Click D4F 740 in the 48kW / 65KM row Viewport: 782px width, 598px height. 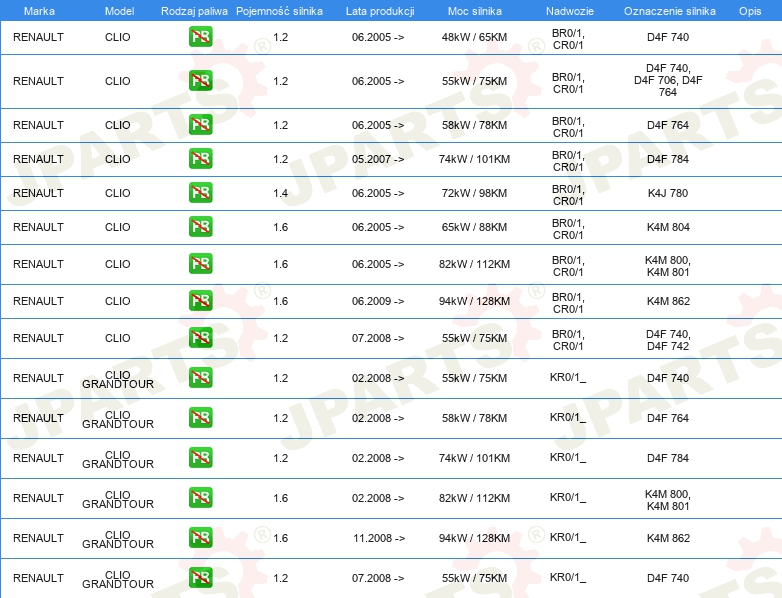tap(668, 37)
